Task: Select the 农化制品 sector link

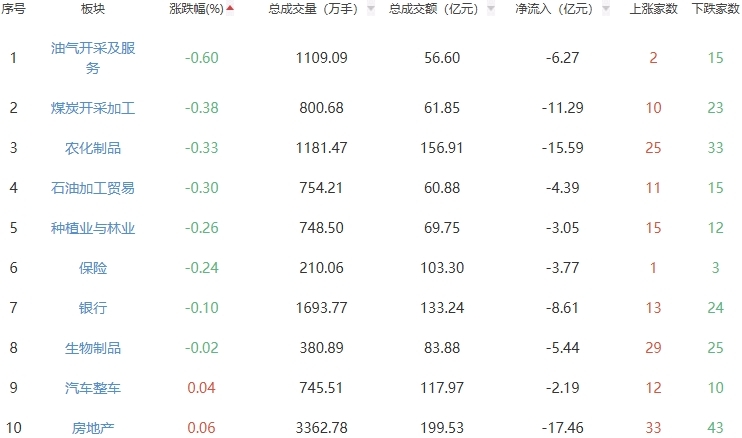Action: (x=93, y=148)
